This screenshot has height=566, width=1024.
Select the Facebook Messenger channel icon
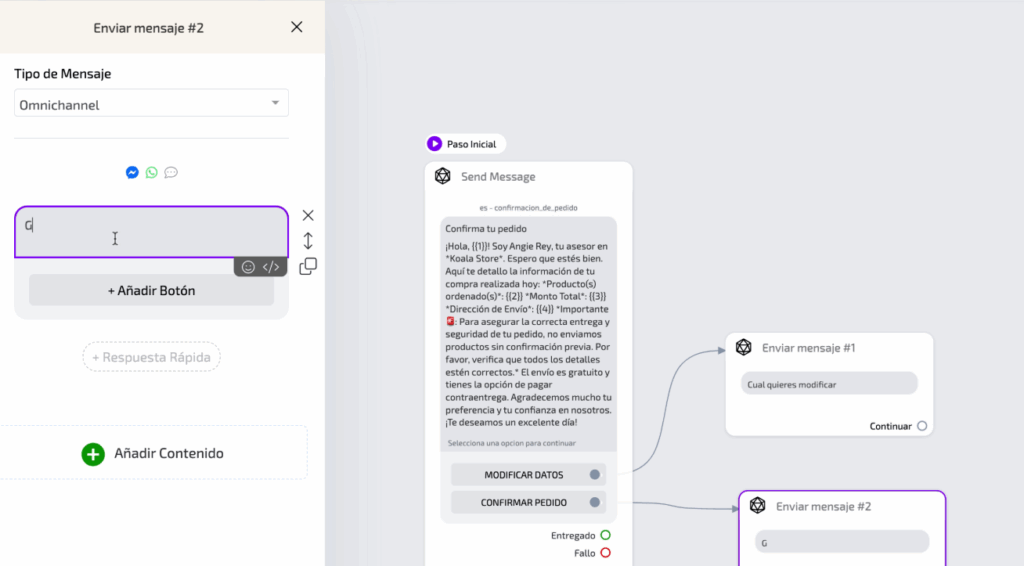(x=132, y=172)
